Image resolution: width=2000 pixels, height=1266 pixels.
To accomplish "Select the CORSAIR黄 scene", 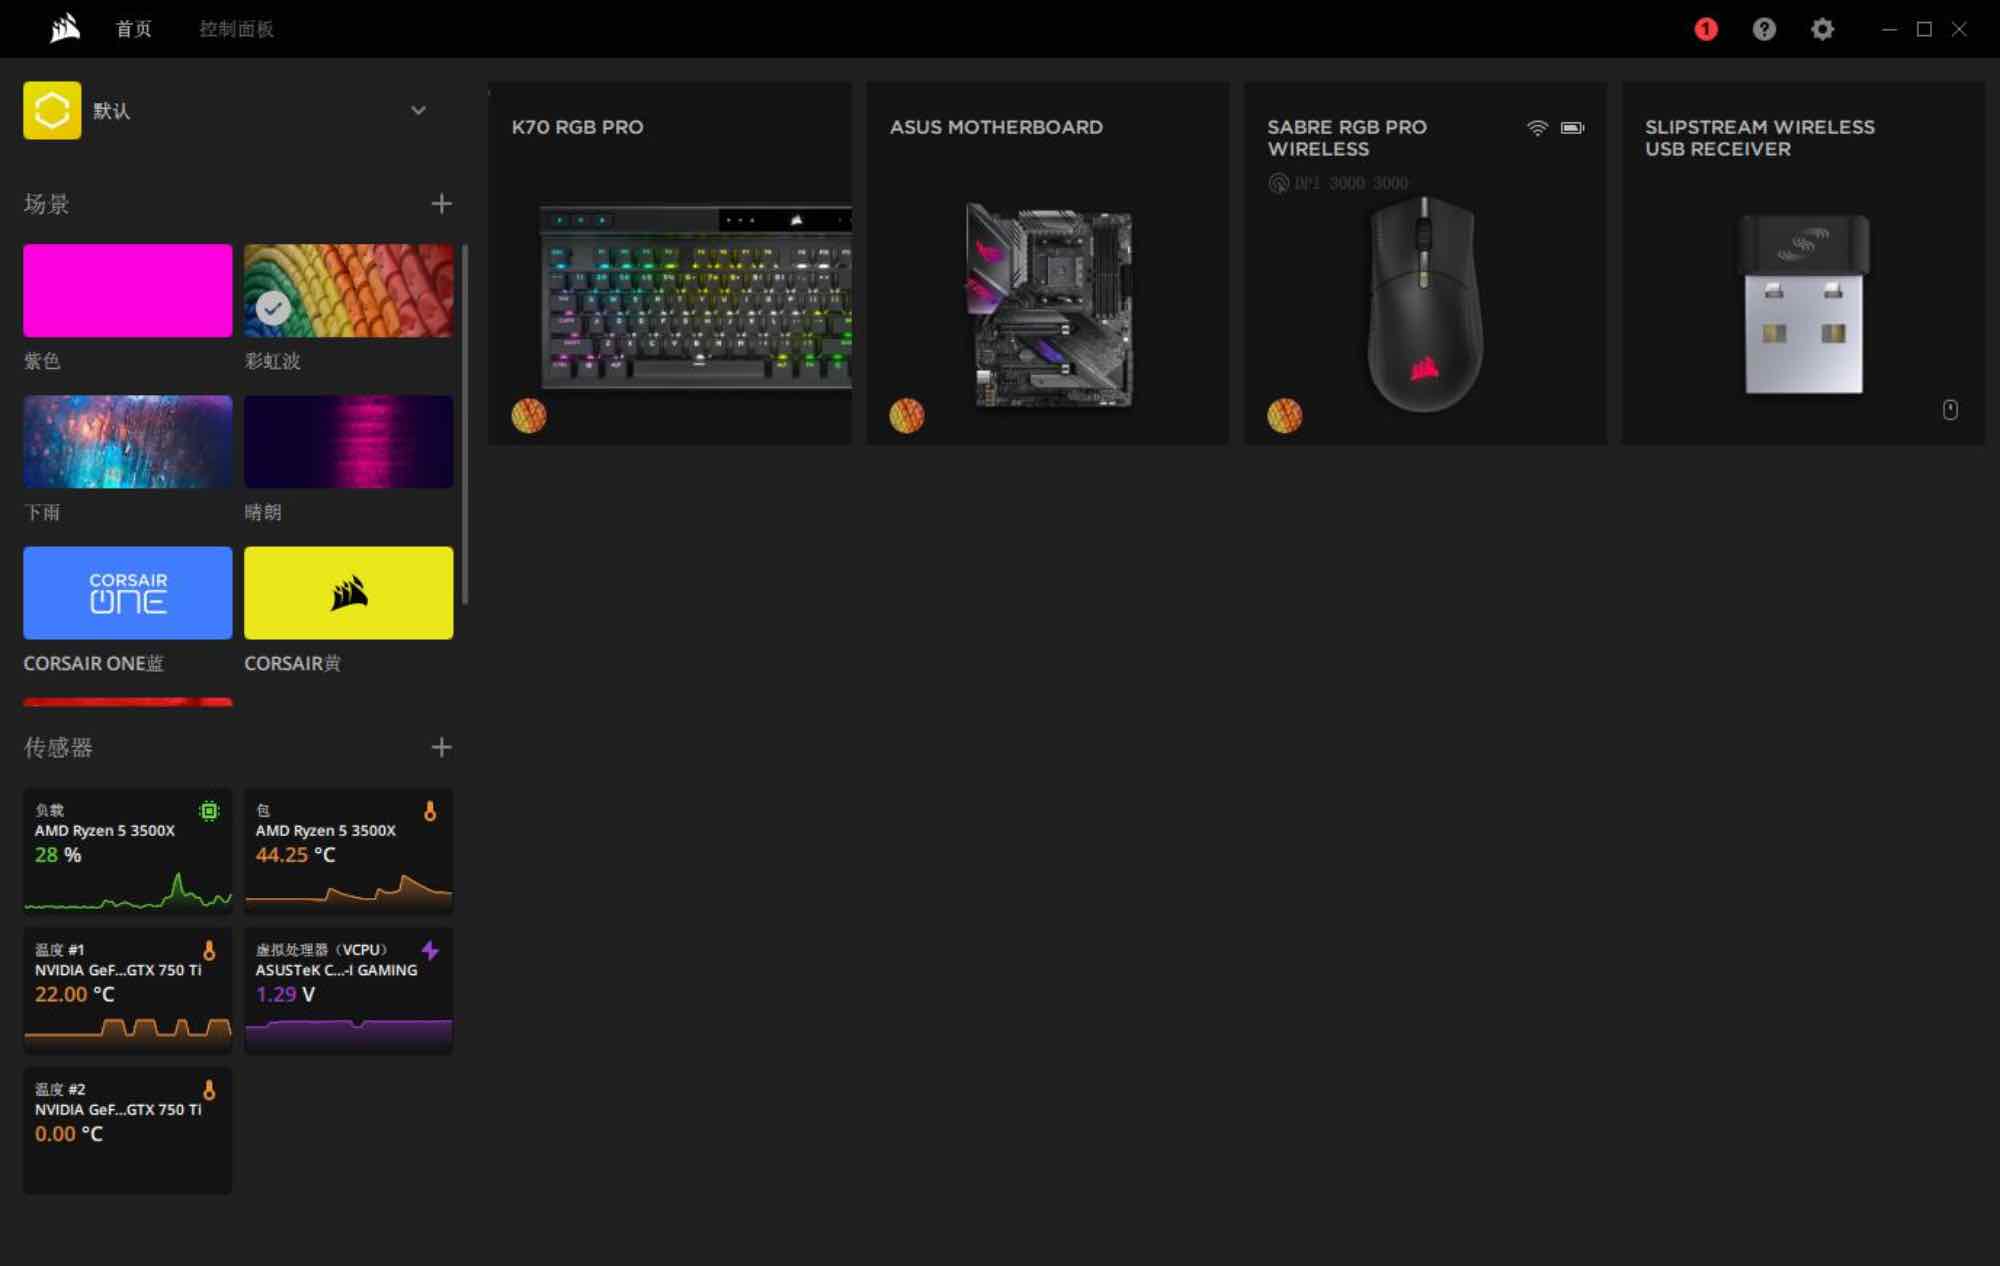I will (x=348, y=593).
